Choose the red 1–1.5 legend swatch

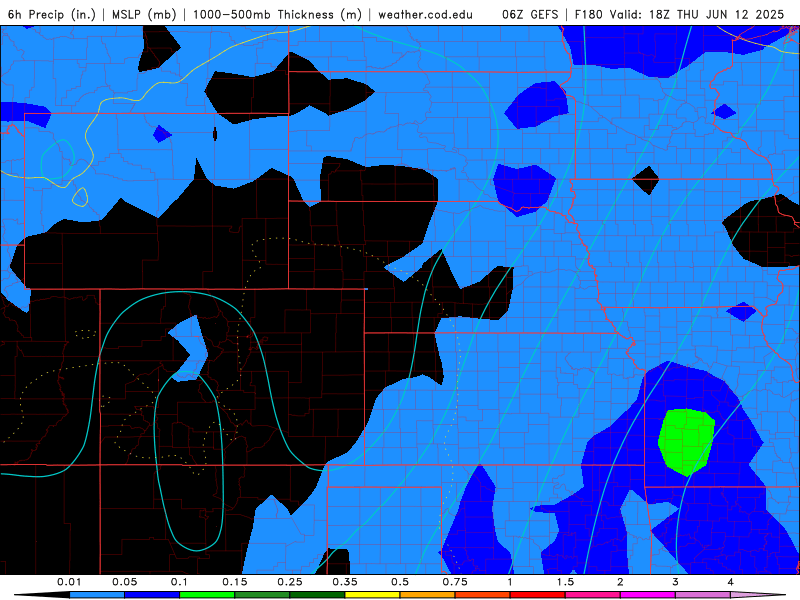coord(538,595)
